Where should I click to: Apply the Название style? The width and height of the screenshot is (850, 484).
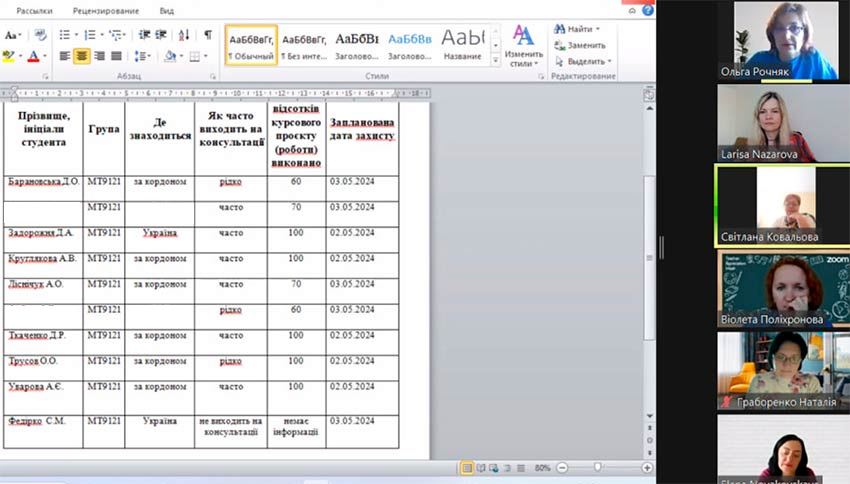(x=462, y=45)
